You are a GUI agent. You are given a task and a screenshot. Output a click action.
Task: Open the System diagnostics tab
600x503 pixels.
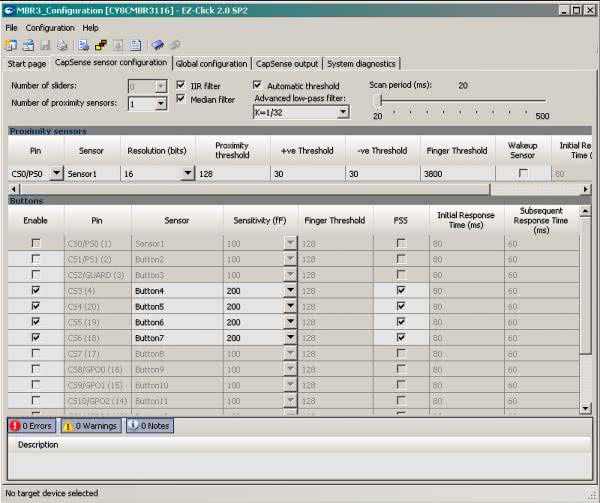tap(361, 64)
